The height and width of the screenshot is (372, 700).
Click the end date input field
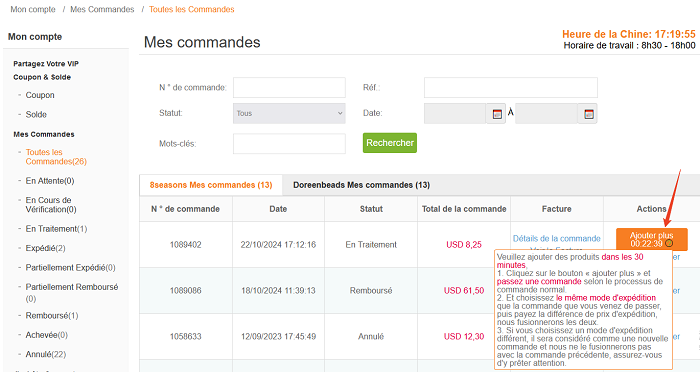tap(546, 113)
